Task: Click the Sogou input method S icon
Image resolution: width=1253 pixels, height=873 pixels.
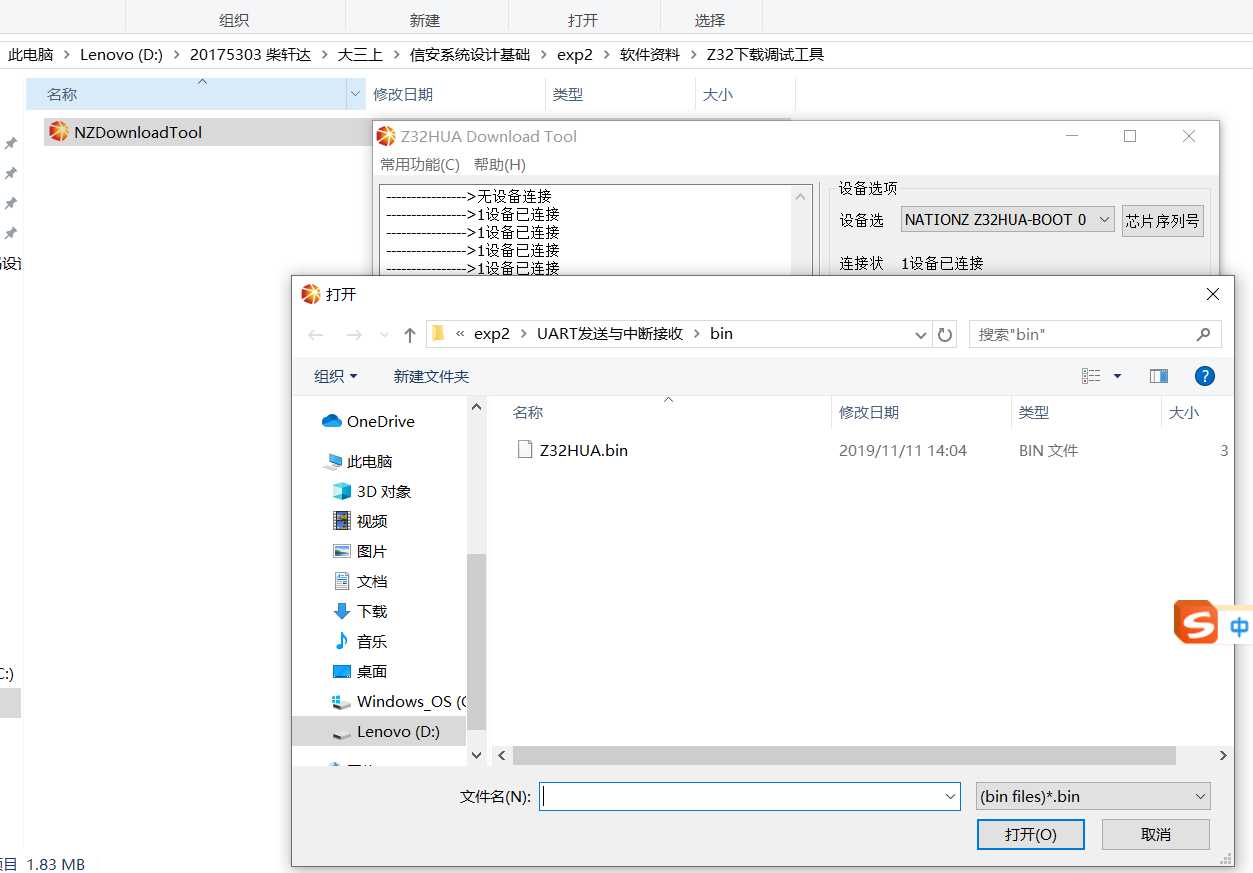Action: point(1195,622)
